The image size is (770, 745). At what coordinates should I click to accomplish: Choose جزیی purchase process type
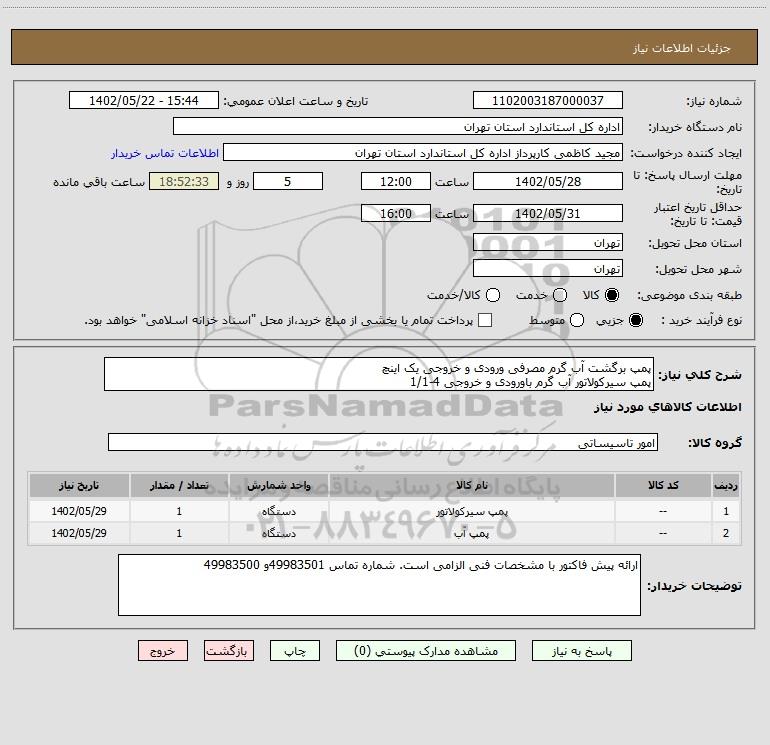[635, 320]
